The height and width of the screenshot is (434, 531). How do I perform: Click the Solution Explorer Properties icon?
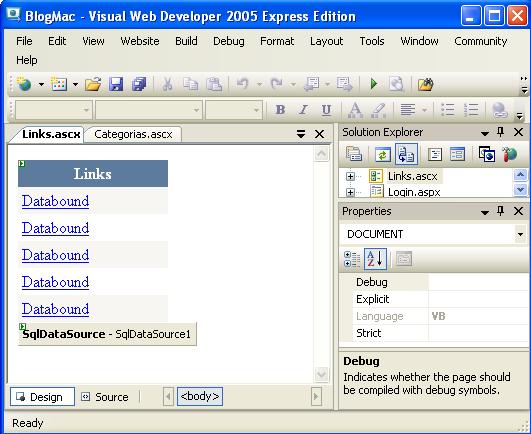pyautogui.click(x=354, y=155)
